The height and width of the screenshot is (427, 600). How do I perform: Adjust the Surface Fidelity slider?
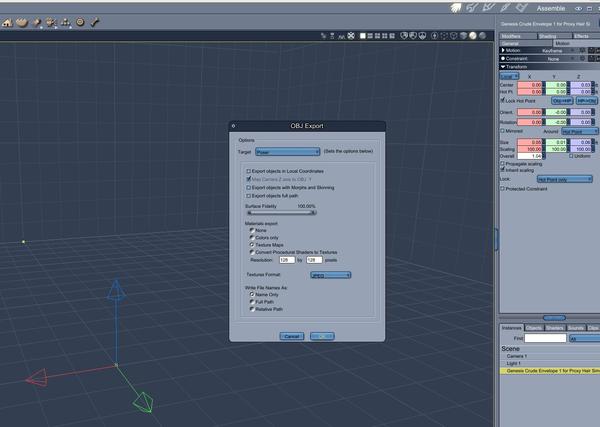[x=281, y=213]
